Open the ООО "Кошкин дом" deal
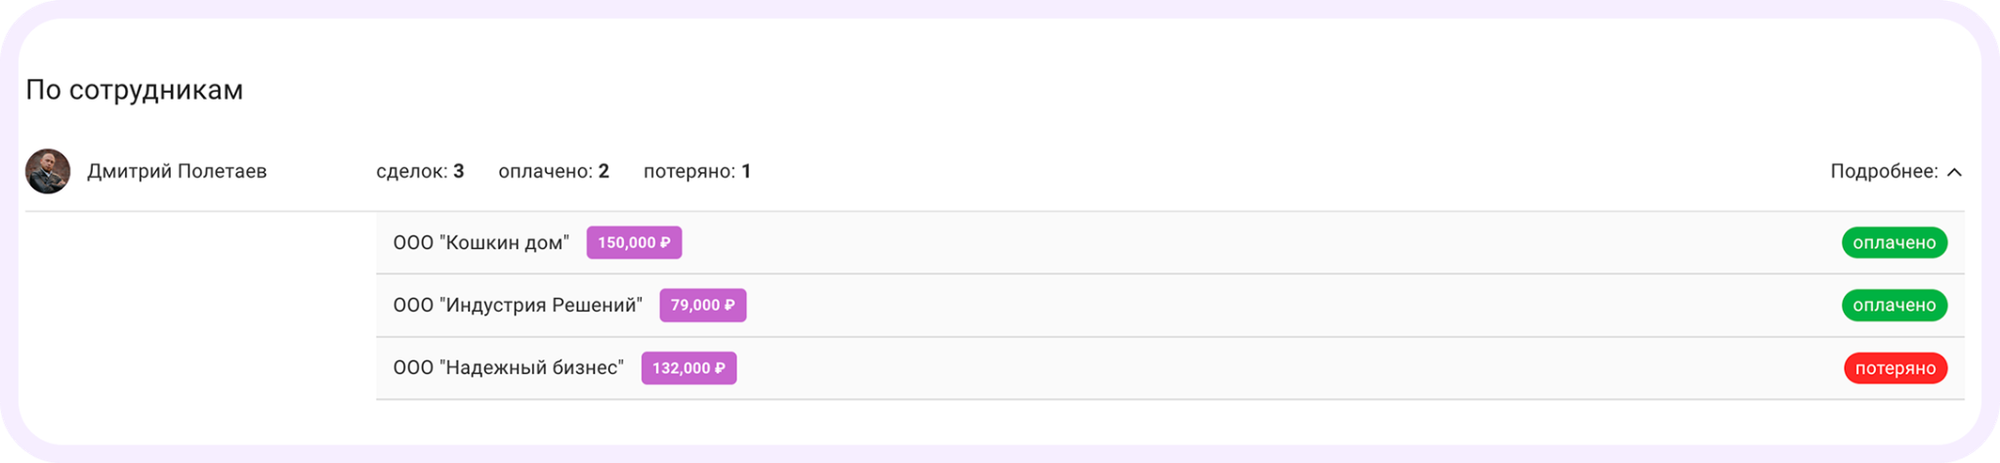The width and height of the screenshot is (2000, 463). 481,243
